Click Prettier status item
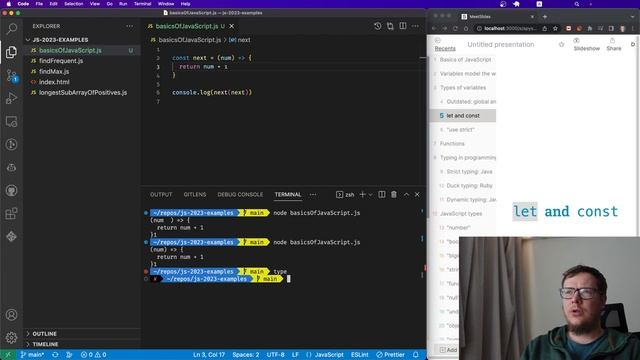 (x=391, y=355)
